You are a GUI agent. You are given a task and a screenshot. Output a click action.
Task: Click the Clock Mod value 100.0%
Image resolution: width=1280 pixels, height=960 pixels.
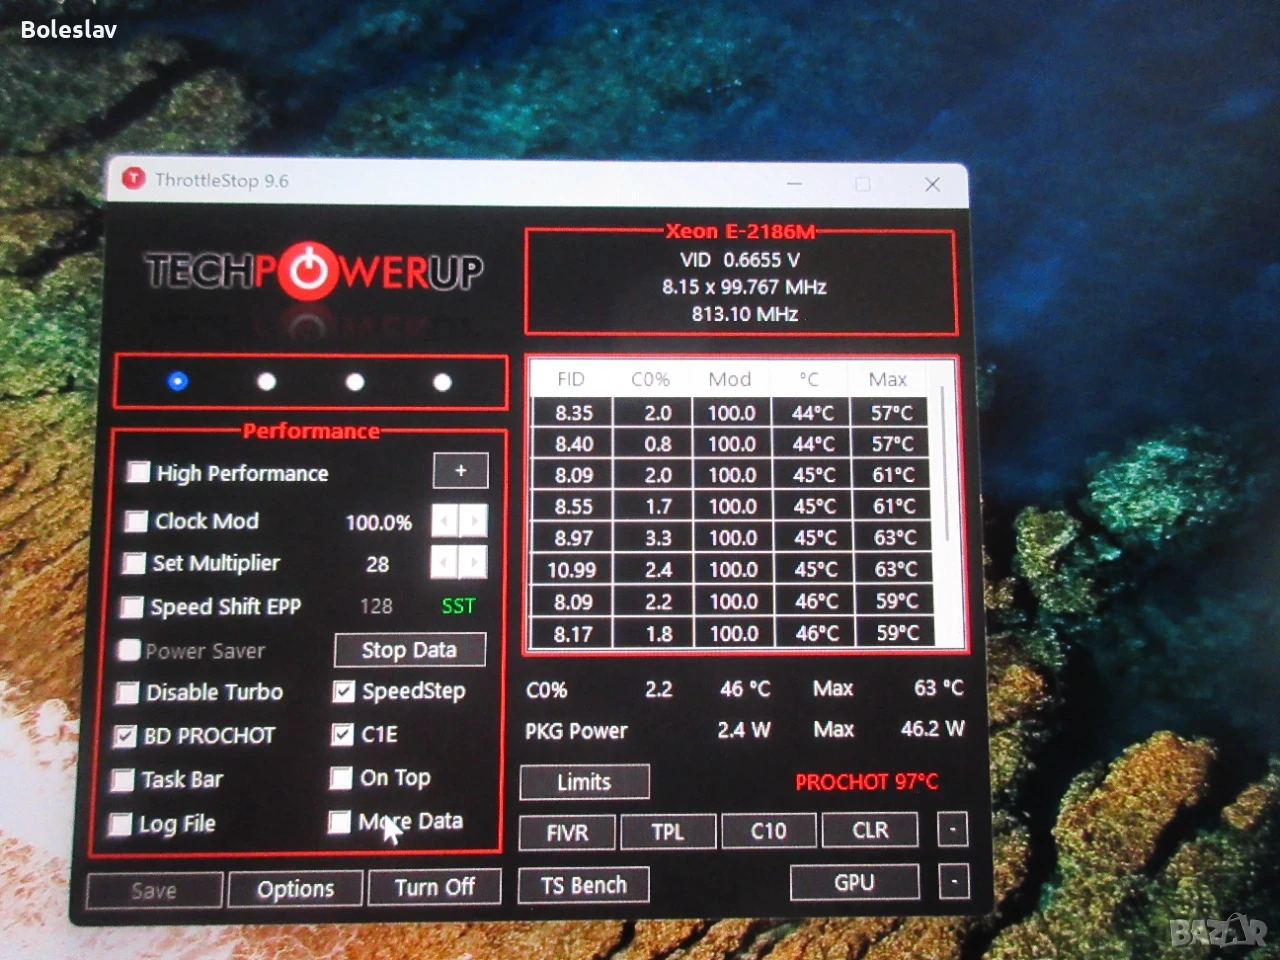click(379, 522)
